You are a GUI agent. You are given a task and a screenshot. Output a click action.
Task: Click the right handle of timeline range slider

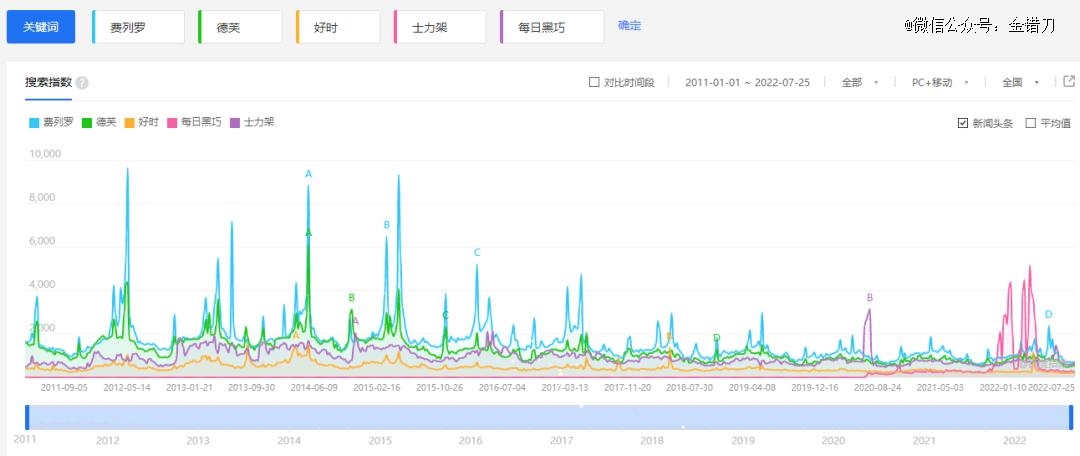point(1071,417)
